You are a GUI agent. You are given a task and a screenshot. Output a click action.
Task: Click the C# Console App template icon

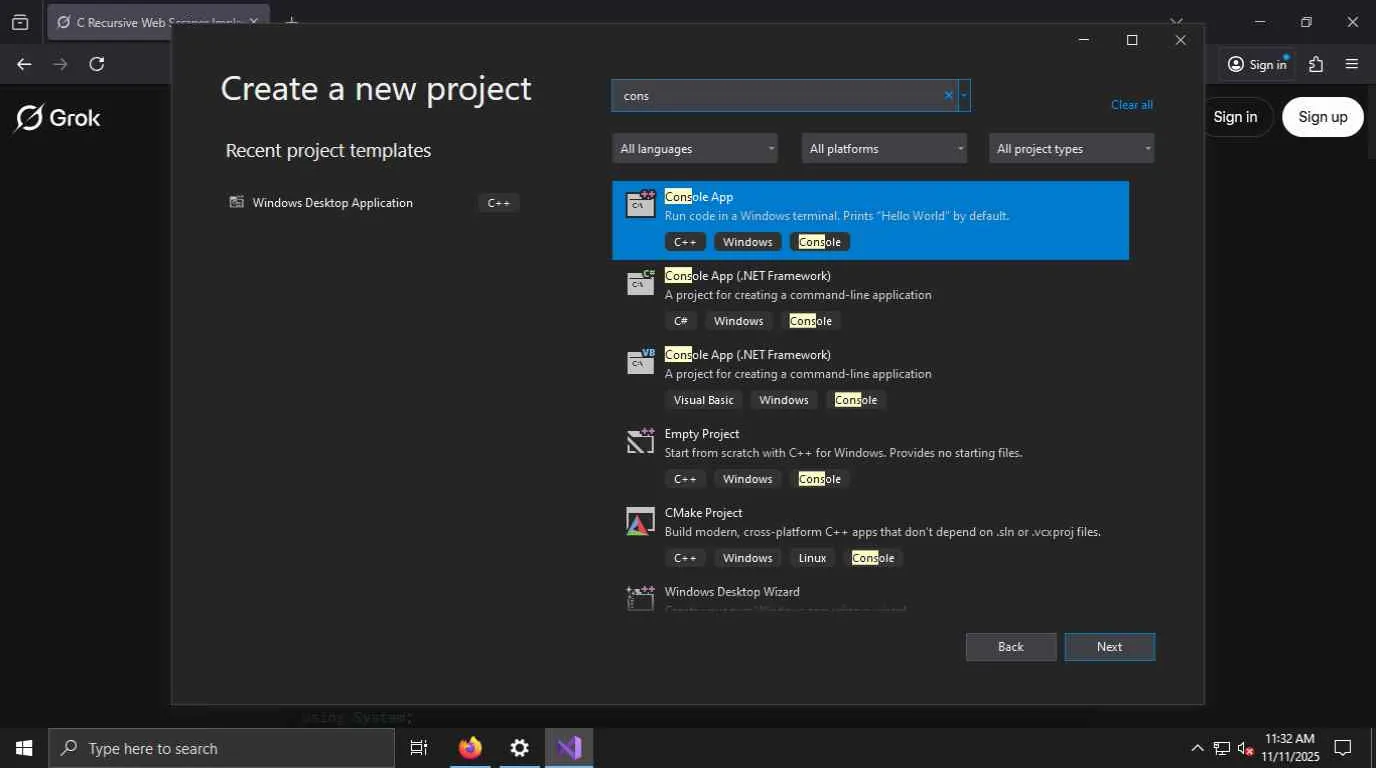click(640, 282)
